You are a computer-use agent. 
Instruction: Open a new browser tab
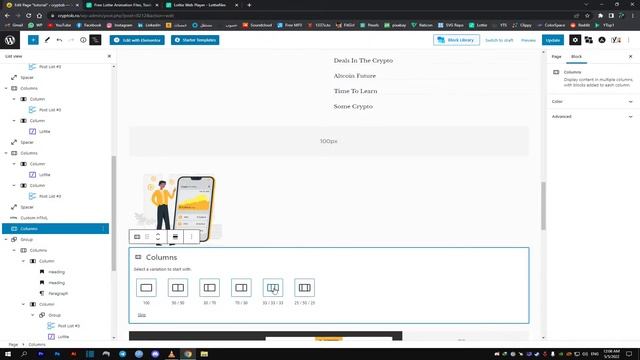[249, 5]
